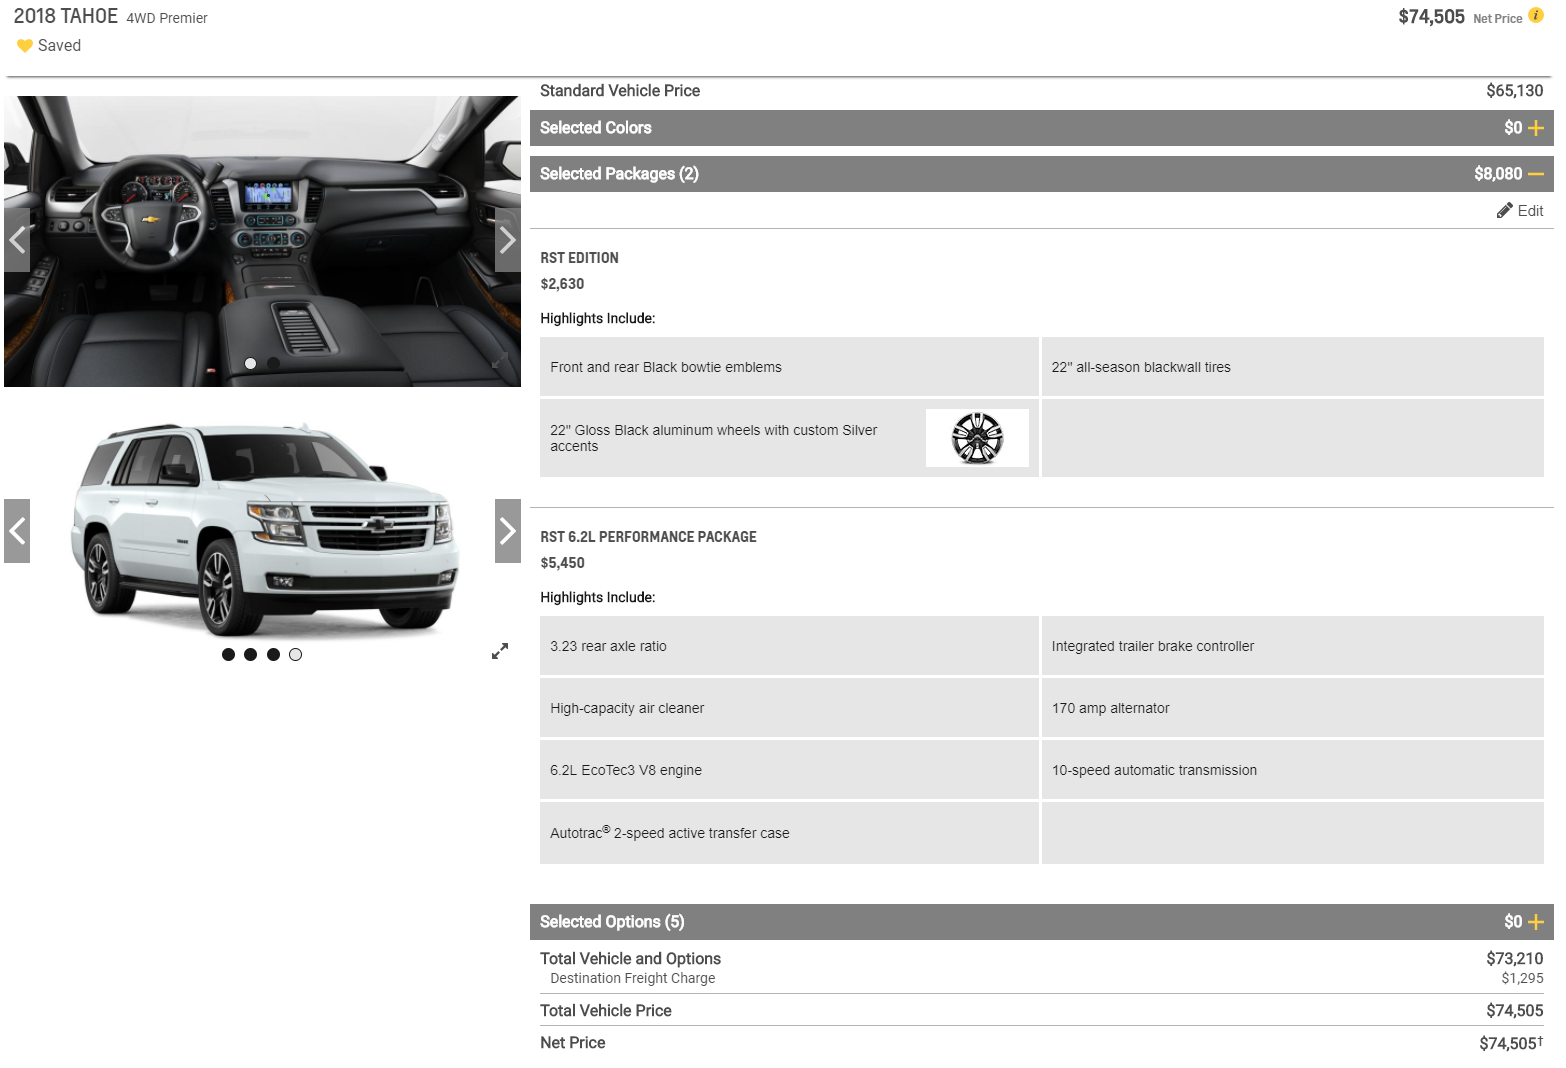Click '22" Gloss Black aluminum wheels' text
The width and height of the screenshot is (1566, 1068).
[x=714, y=438]
